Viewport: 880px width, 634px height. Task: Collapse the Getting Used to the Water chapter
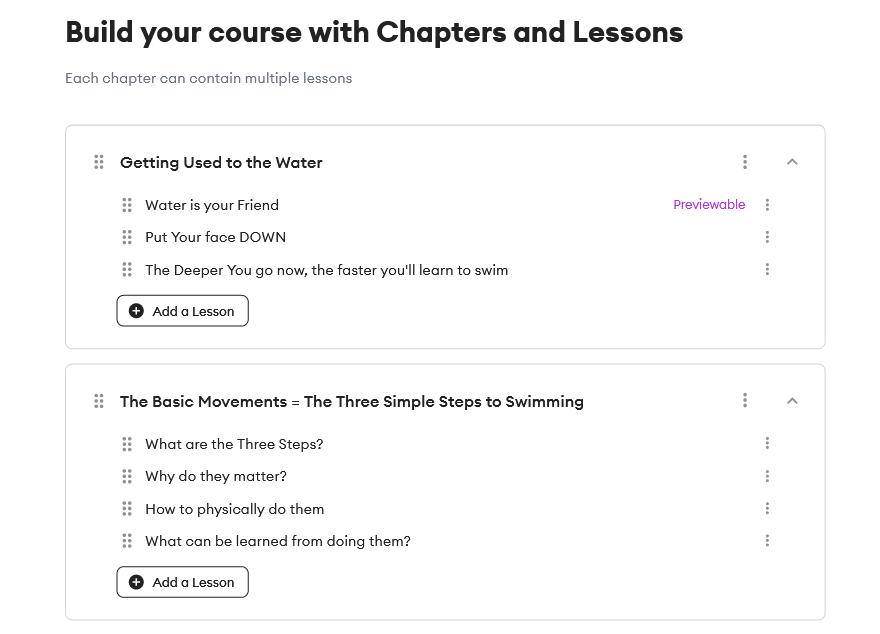click(792, 162)
